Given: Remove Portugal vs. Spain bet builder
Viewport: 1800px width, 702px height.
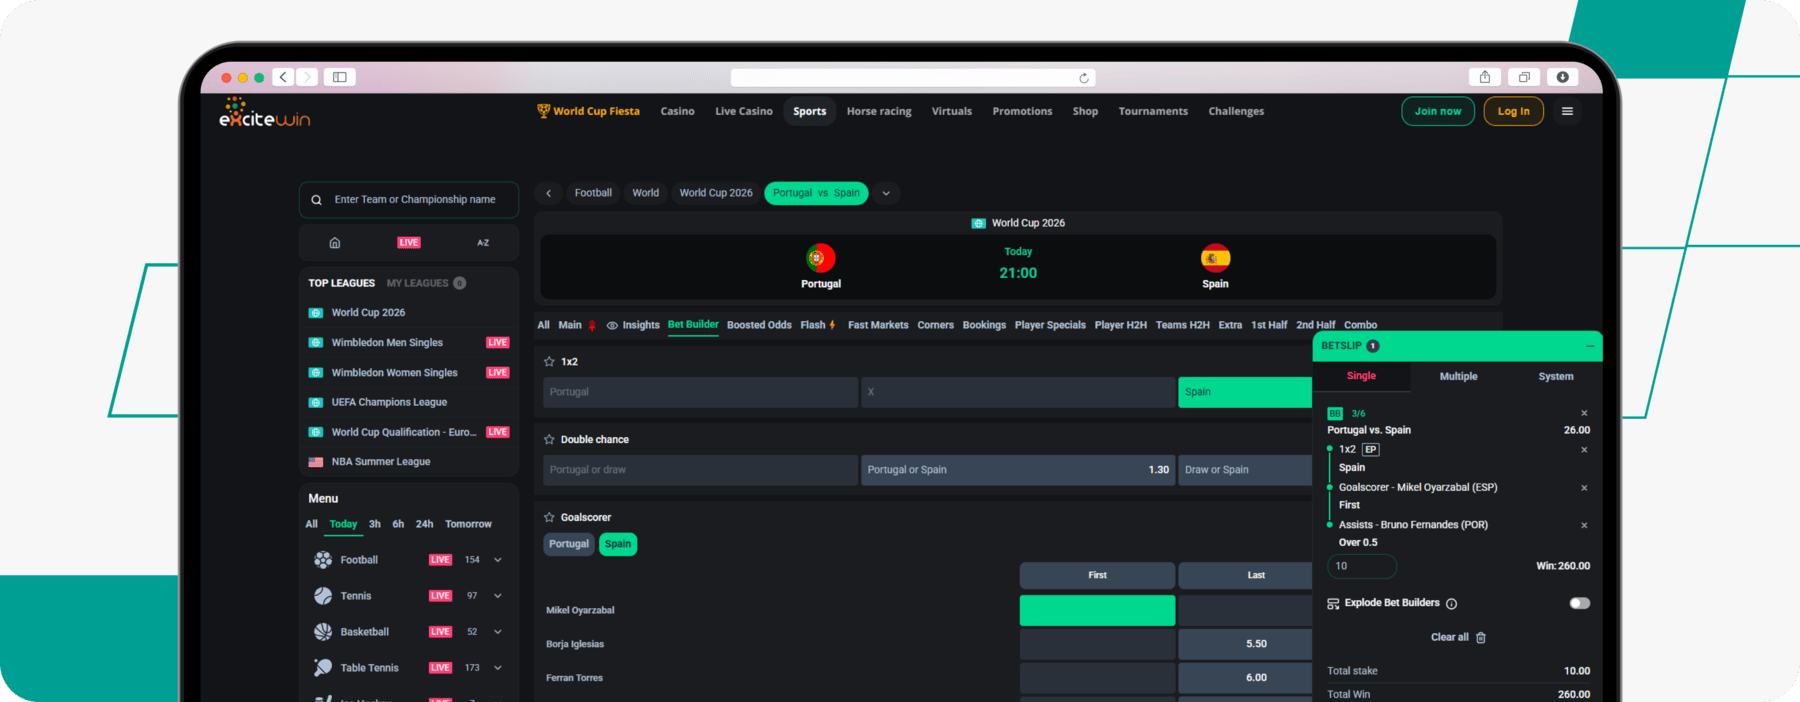Looking at the screenshot, I should tap(1584, 413).
